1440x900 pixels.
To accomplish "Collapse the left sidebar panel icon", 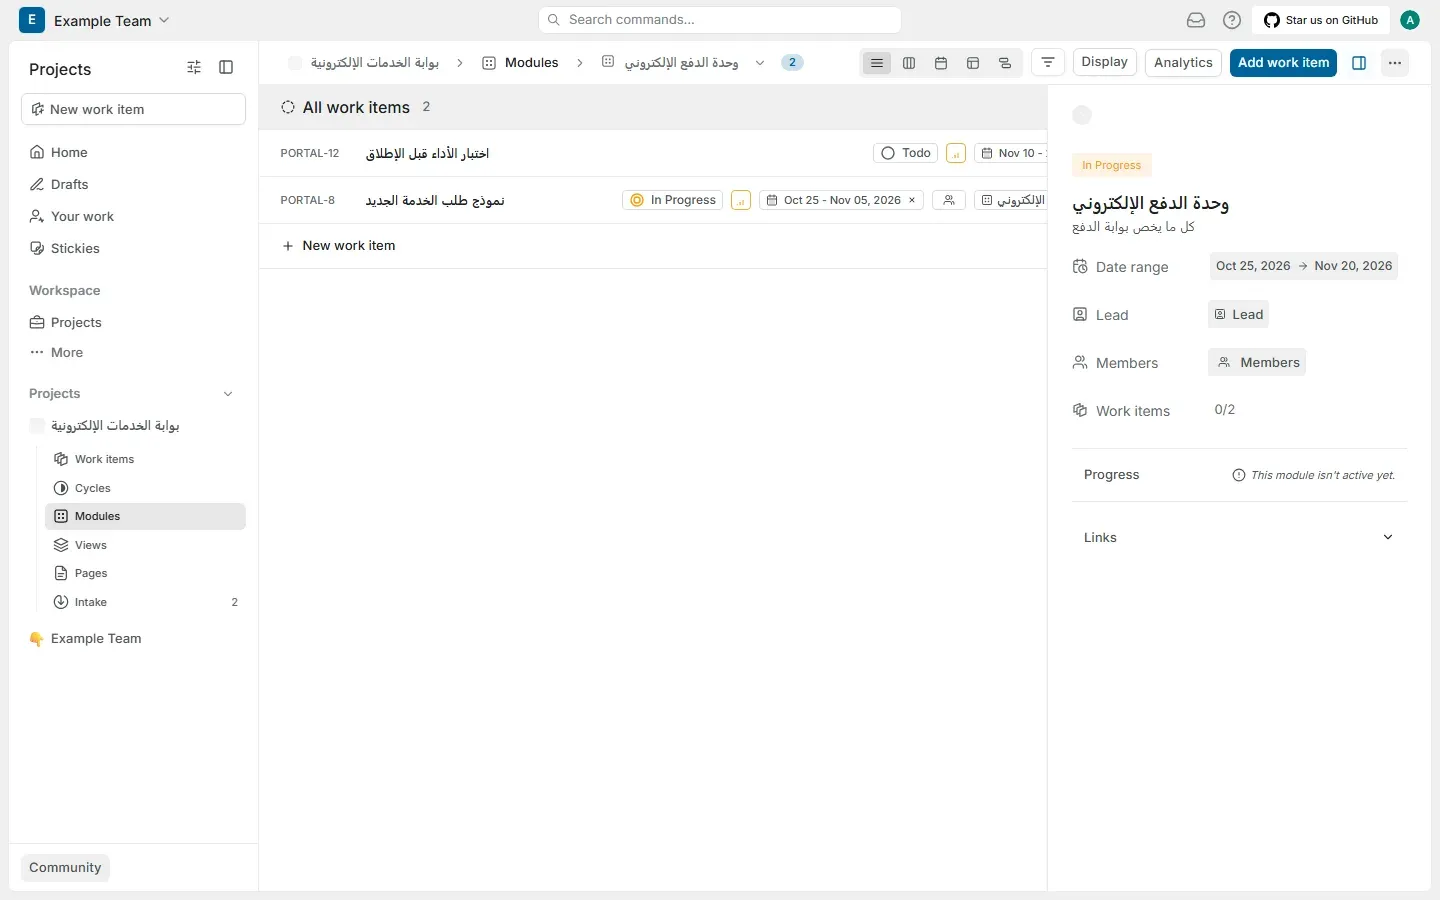I will point(226,68).
